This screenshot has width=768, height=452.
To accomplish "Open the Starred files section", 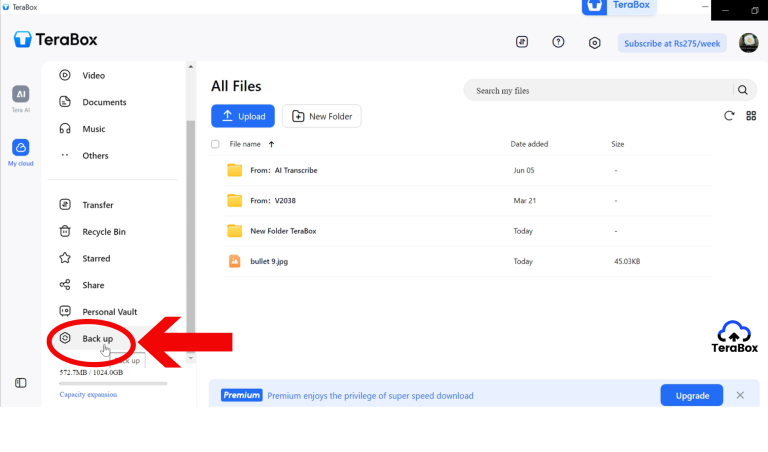I will (96, 258).
